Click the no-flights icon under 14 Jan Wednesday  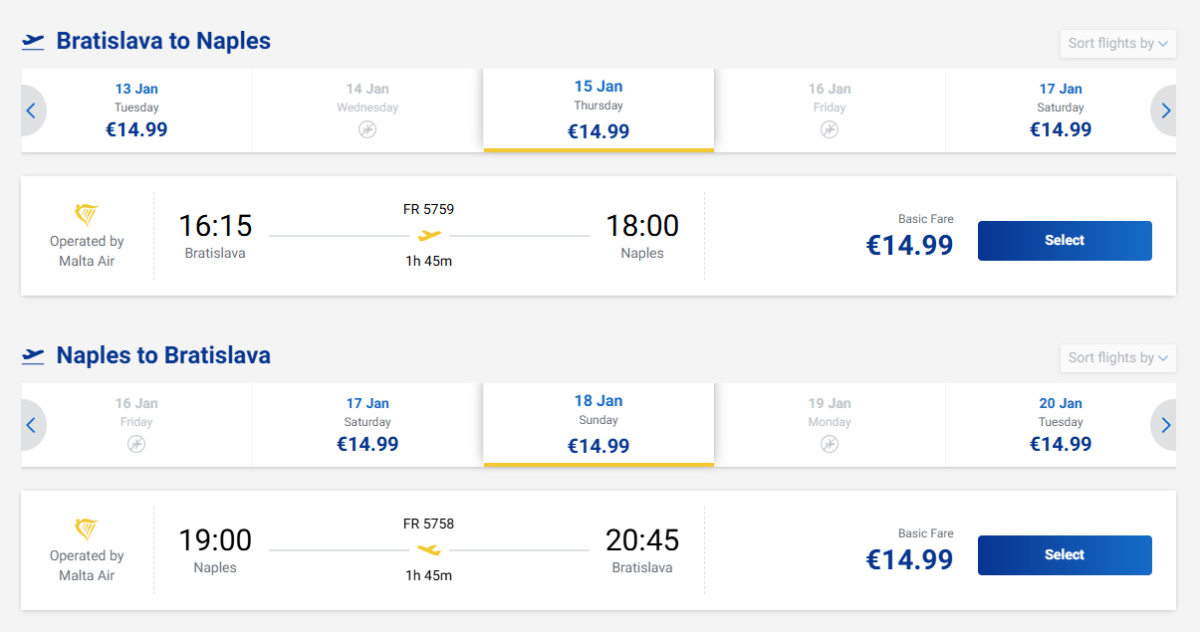(x=367, y=129)
